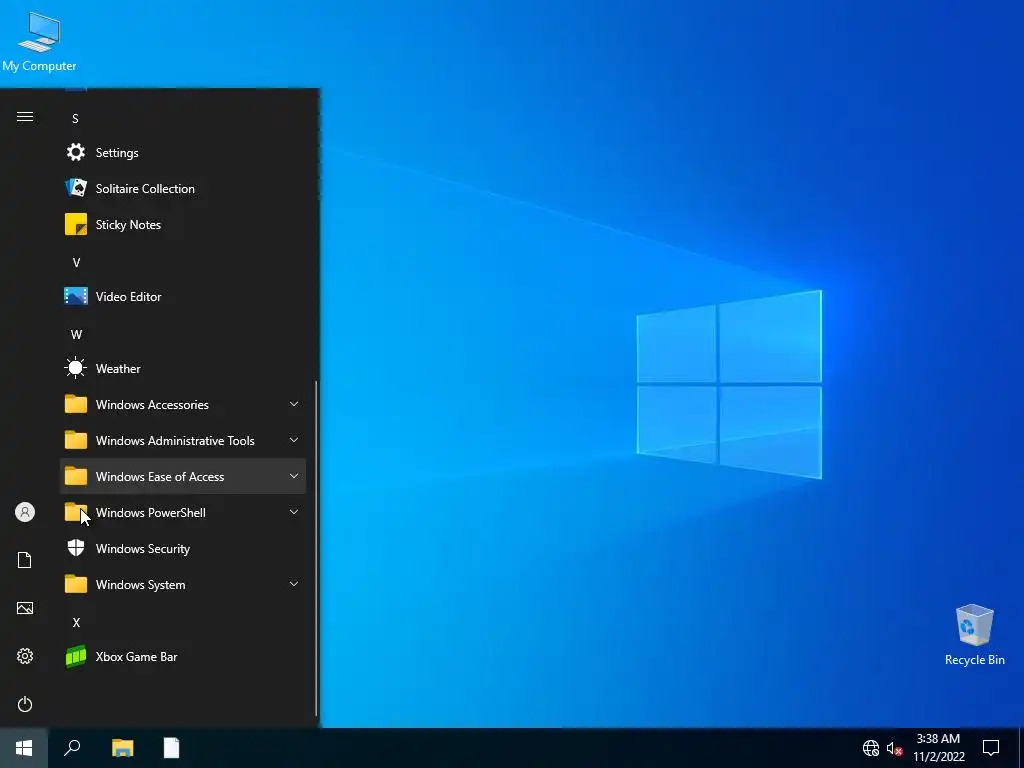Select the My Computer desktop icon
The image size is (1024, 768).
[39, 42]
